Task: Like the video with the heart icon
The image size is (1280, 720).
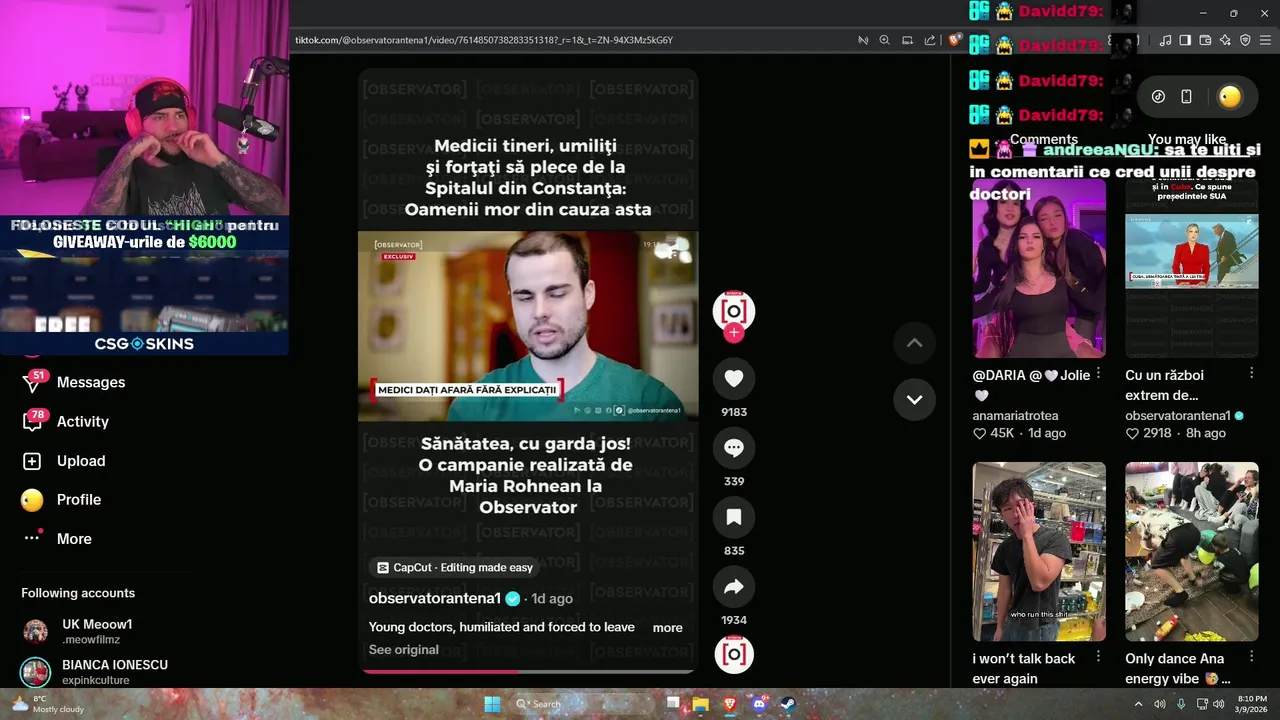Action: [x=734, y=378]
